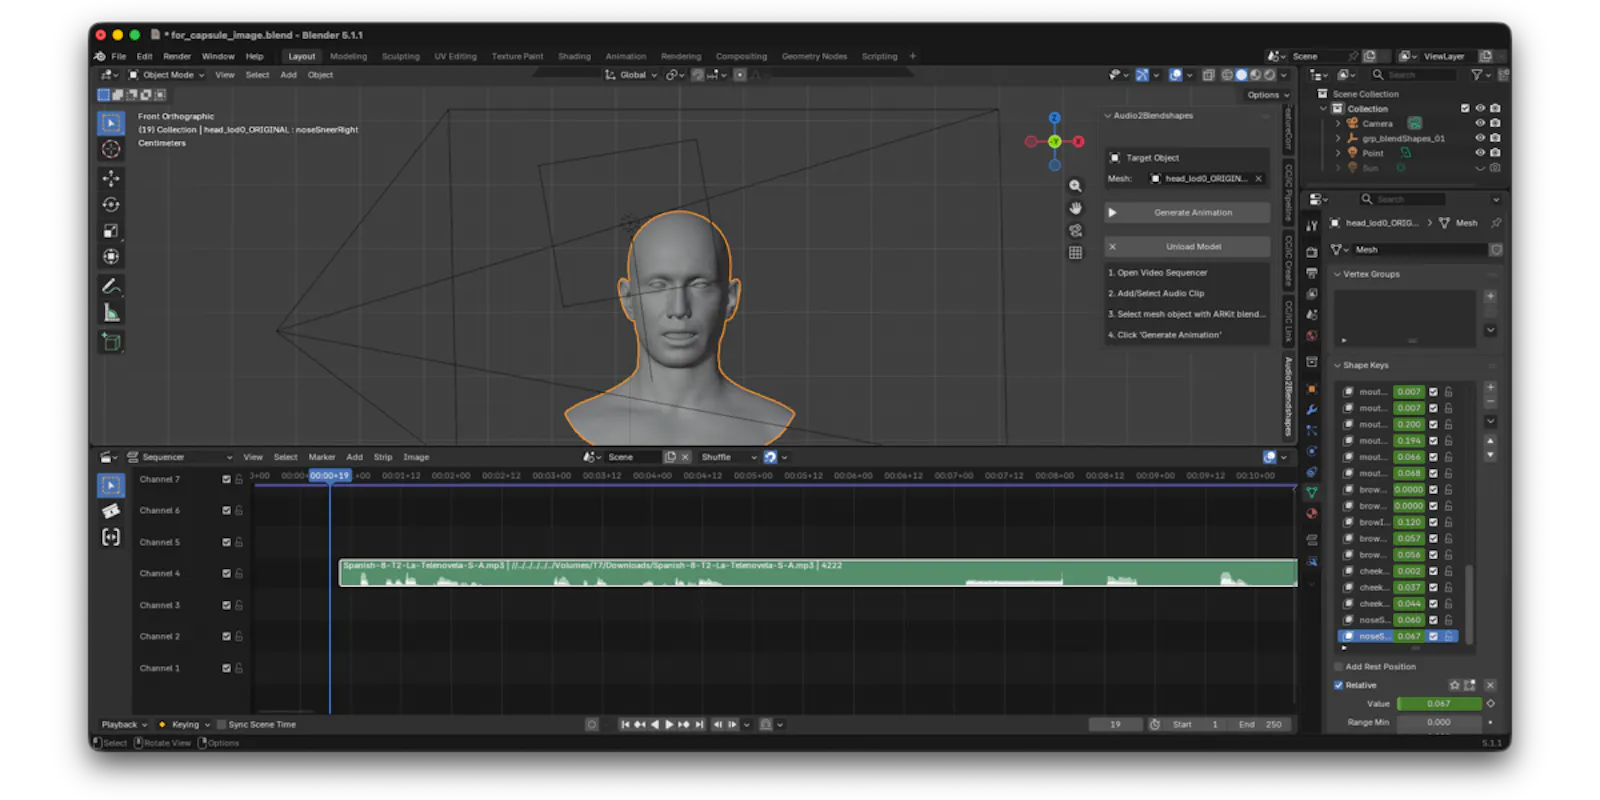Screen dimensions: 1600x800
Task: Toggle the Channel 4 mute checkbox
Action: pyautogui.click(x=226, y=573)
